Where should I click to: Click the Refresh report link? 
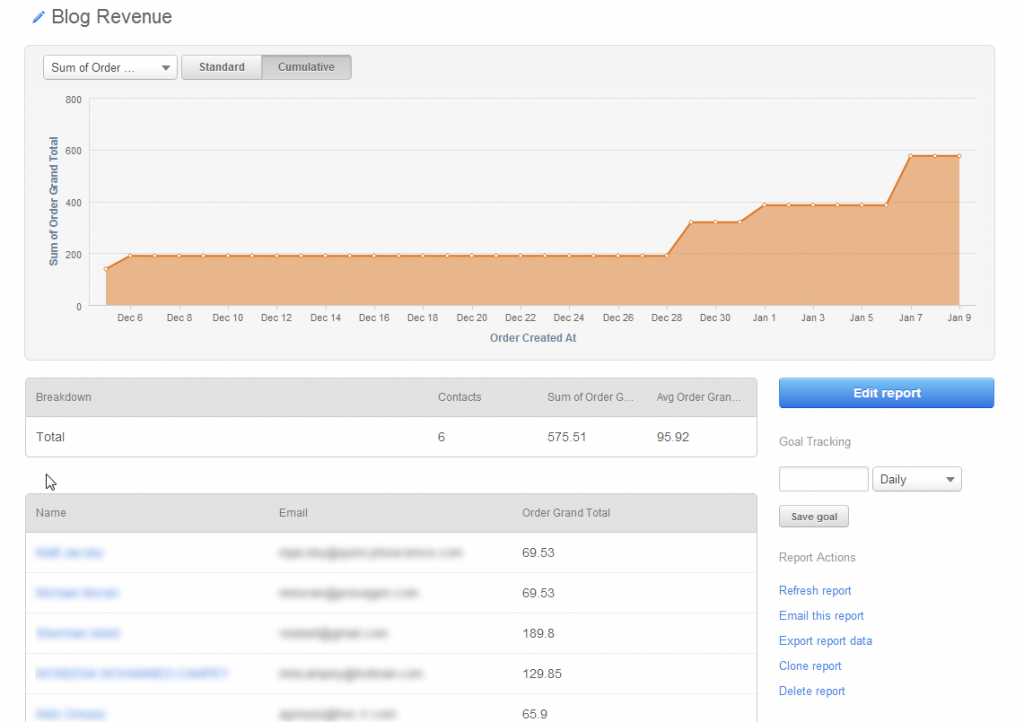815,591
